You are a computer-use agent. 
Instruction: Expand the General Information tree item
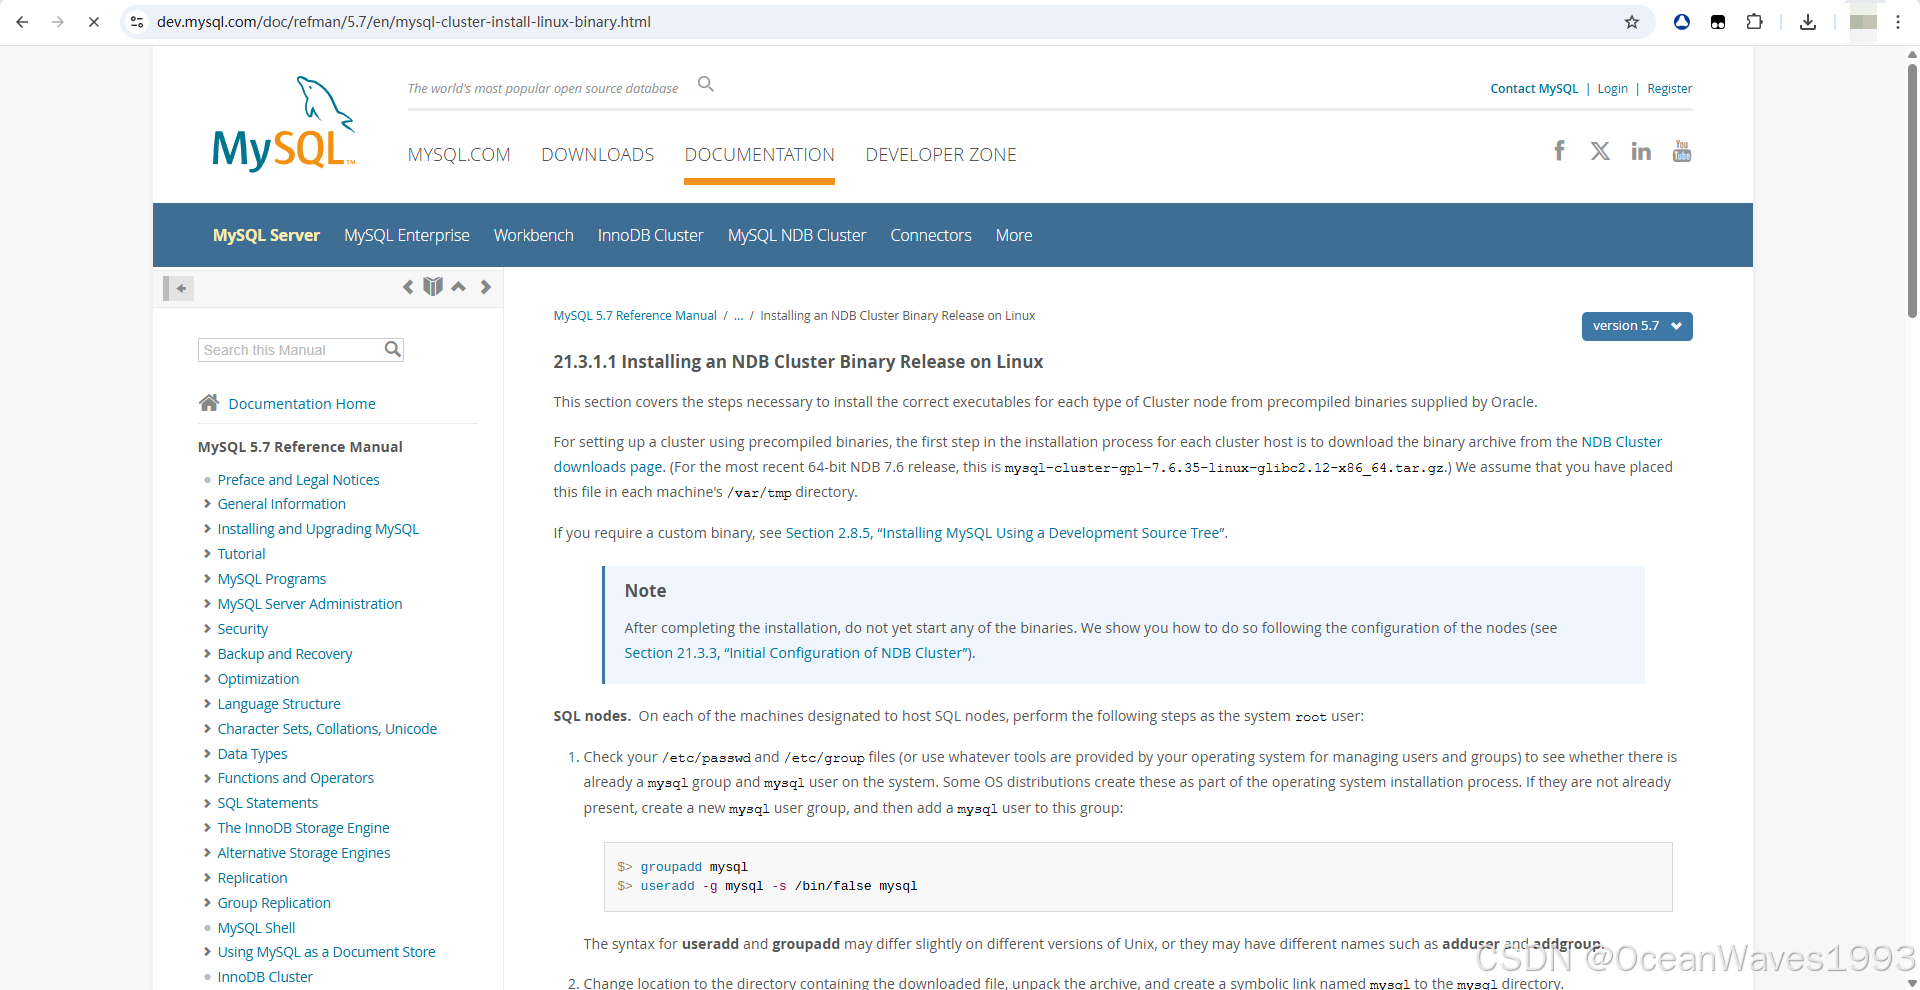click(x=207, y=504)
